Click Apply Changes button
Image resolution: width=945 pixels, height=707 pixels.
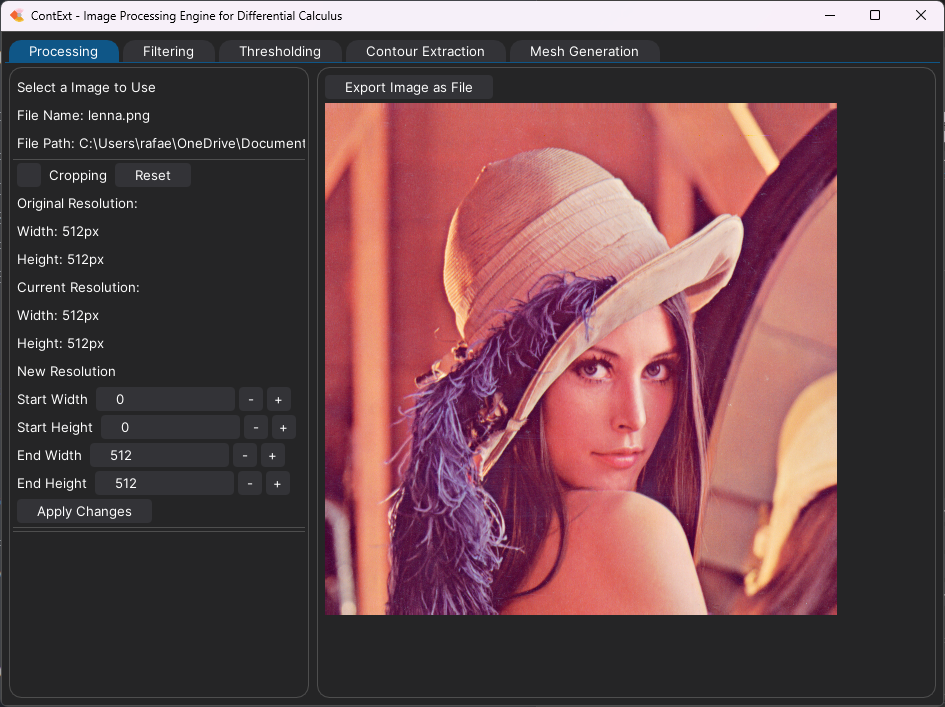(84, 512)
